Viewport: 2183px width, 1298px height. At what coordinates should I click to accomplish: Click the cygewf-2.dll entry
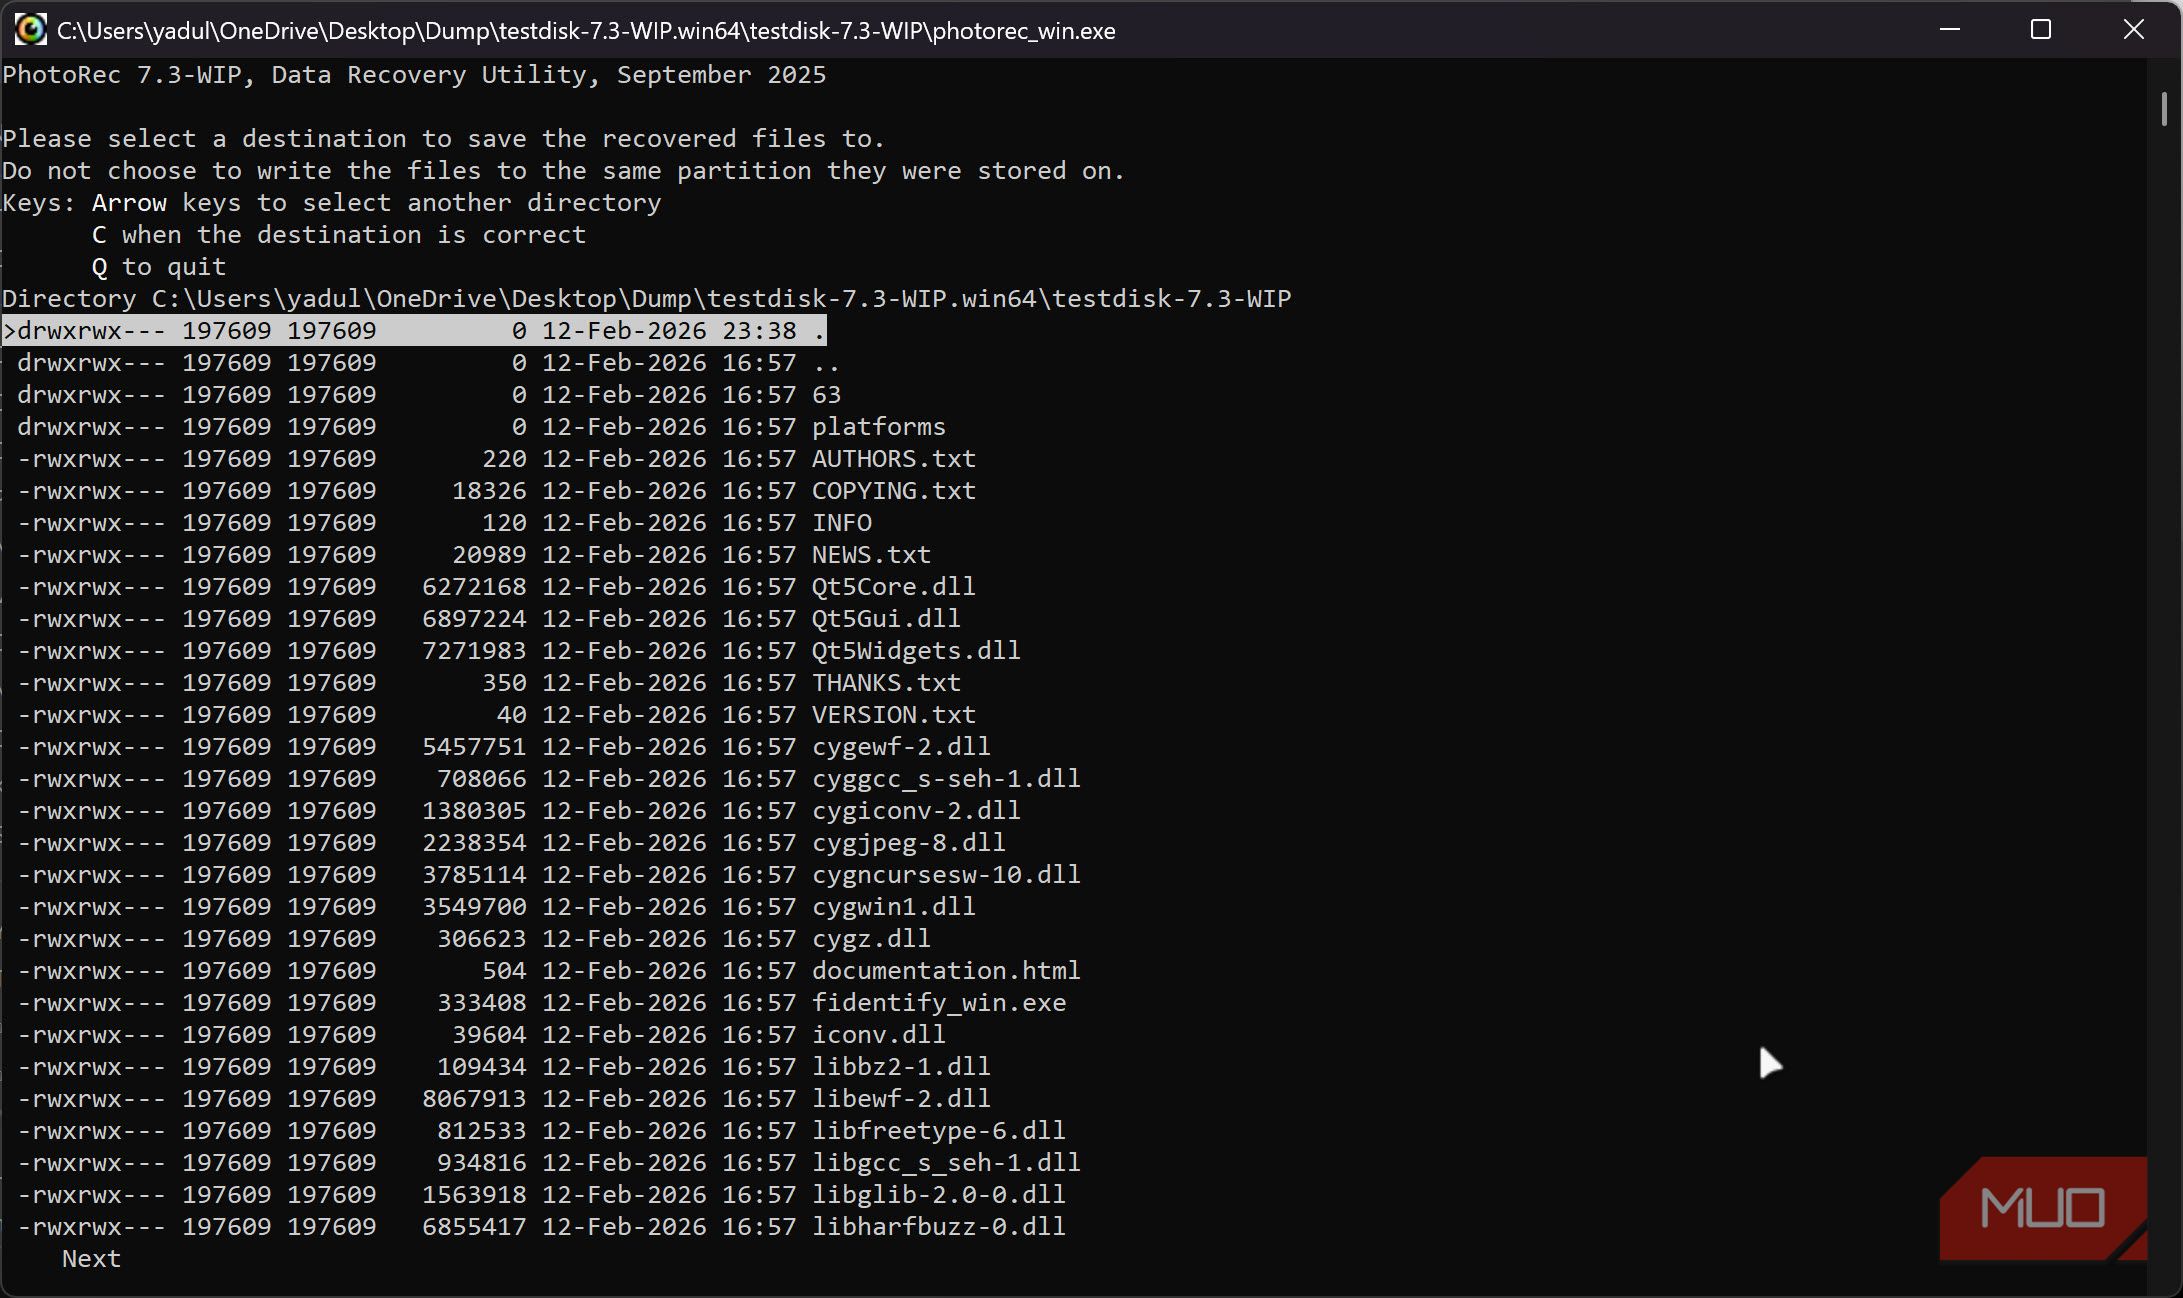(504, 747)
